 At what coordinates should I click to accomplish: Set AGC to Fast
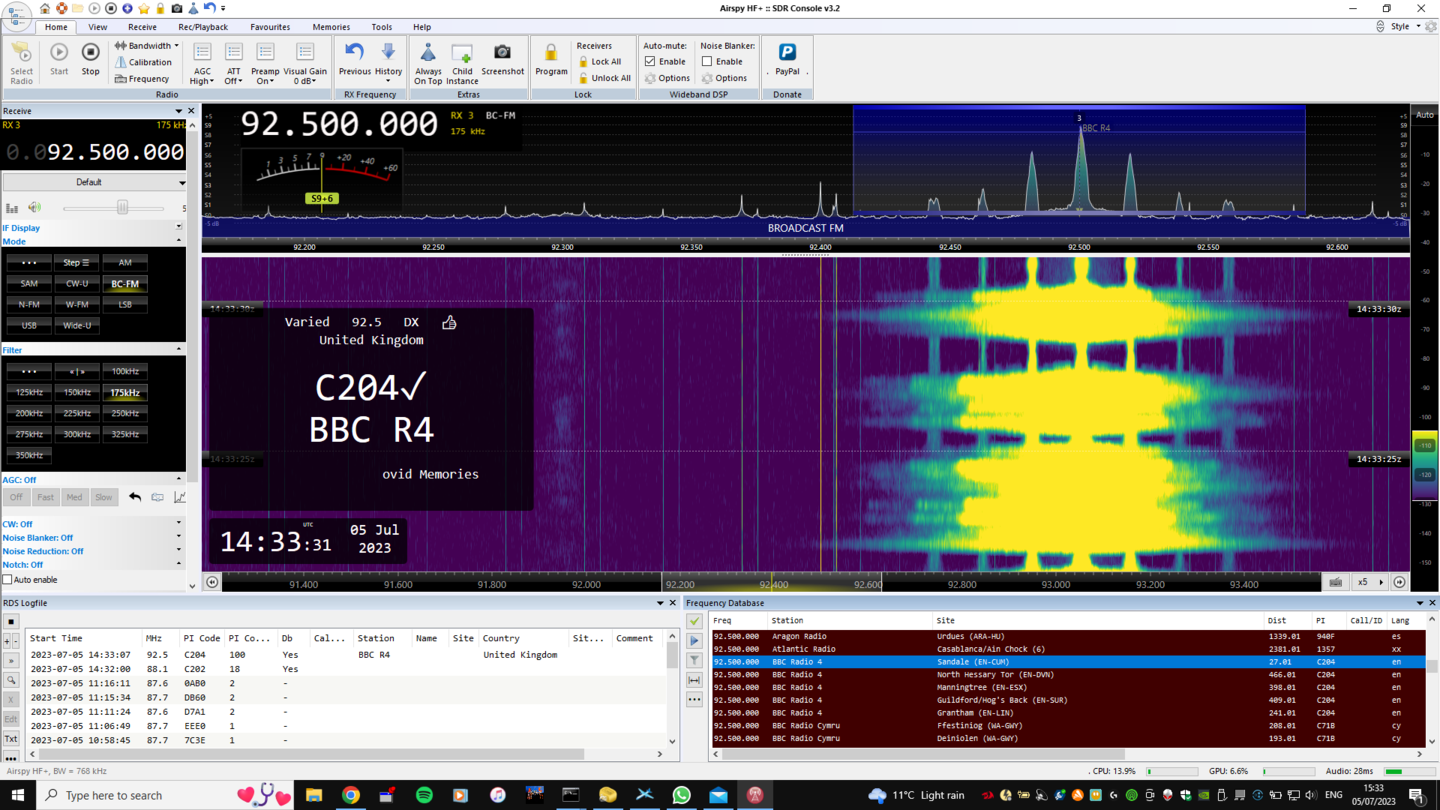[45, 497]
